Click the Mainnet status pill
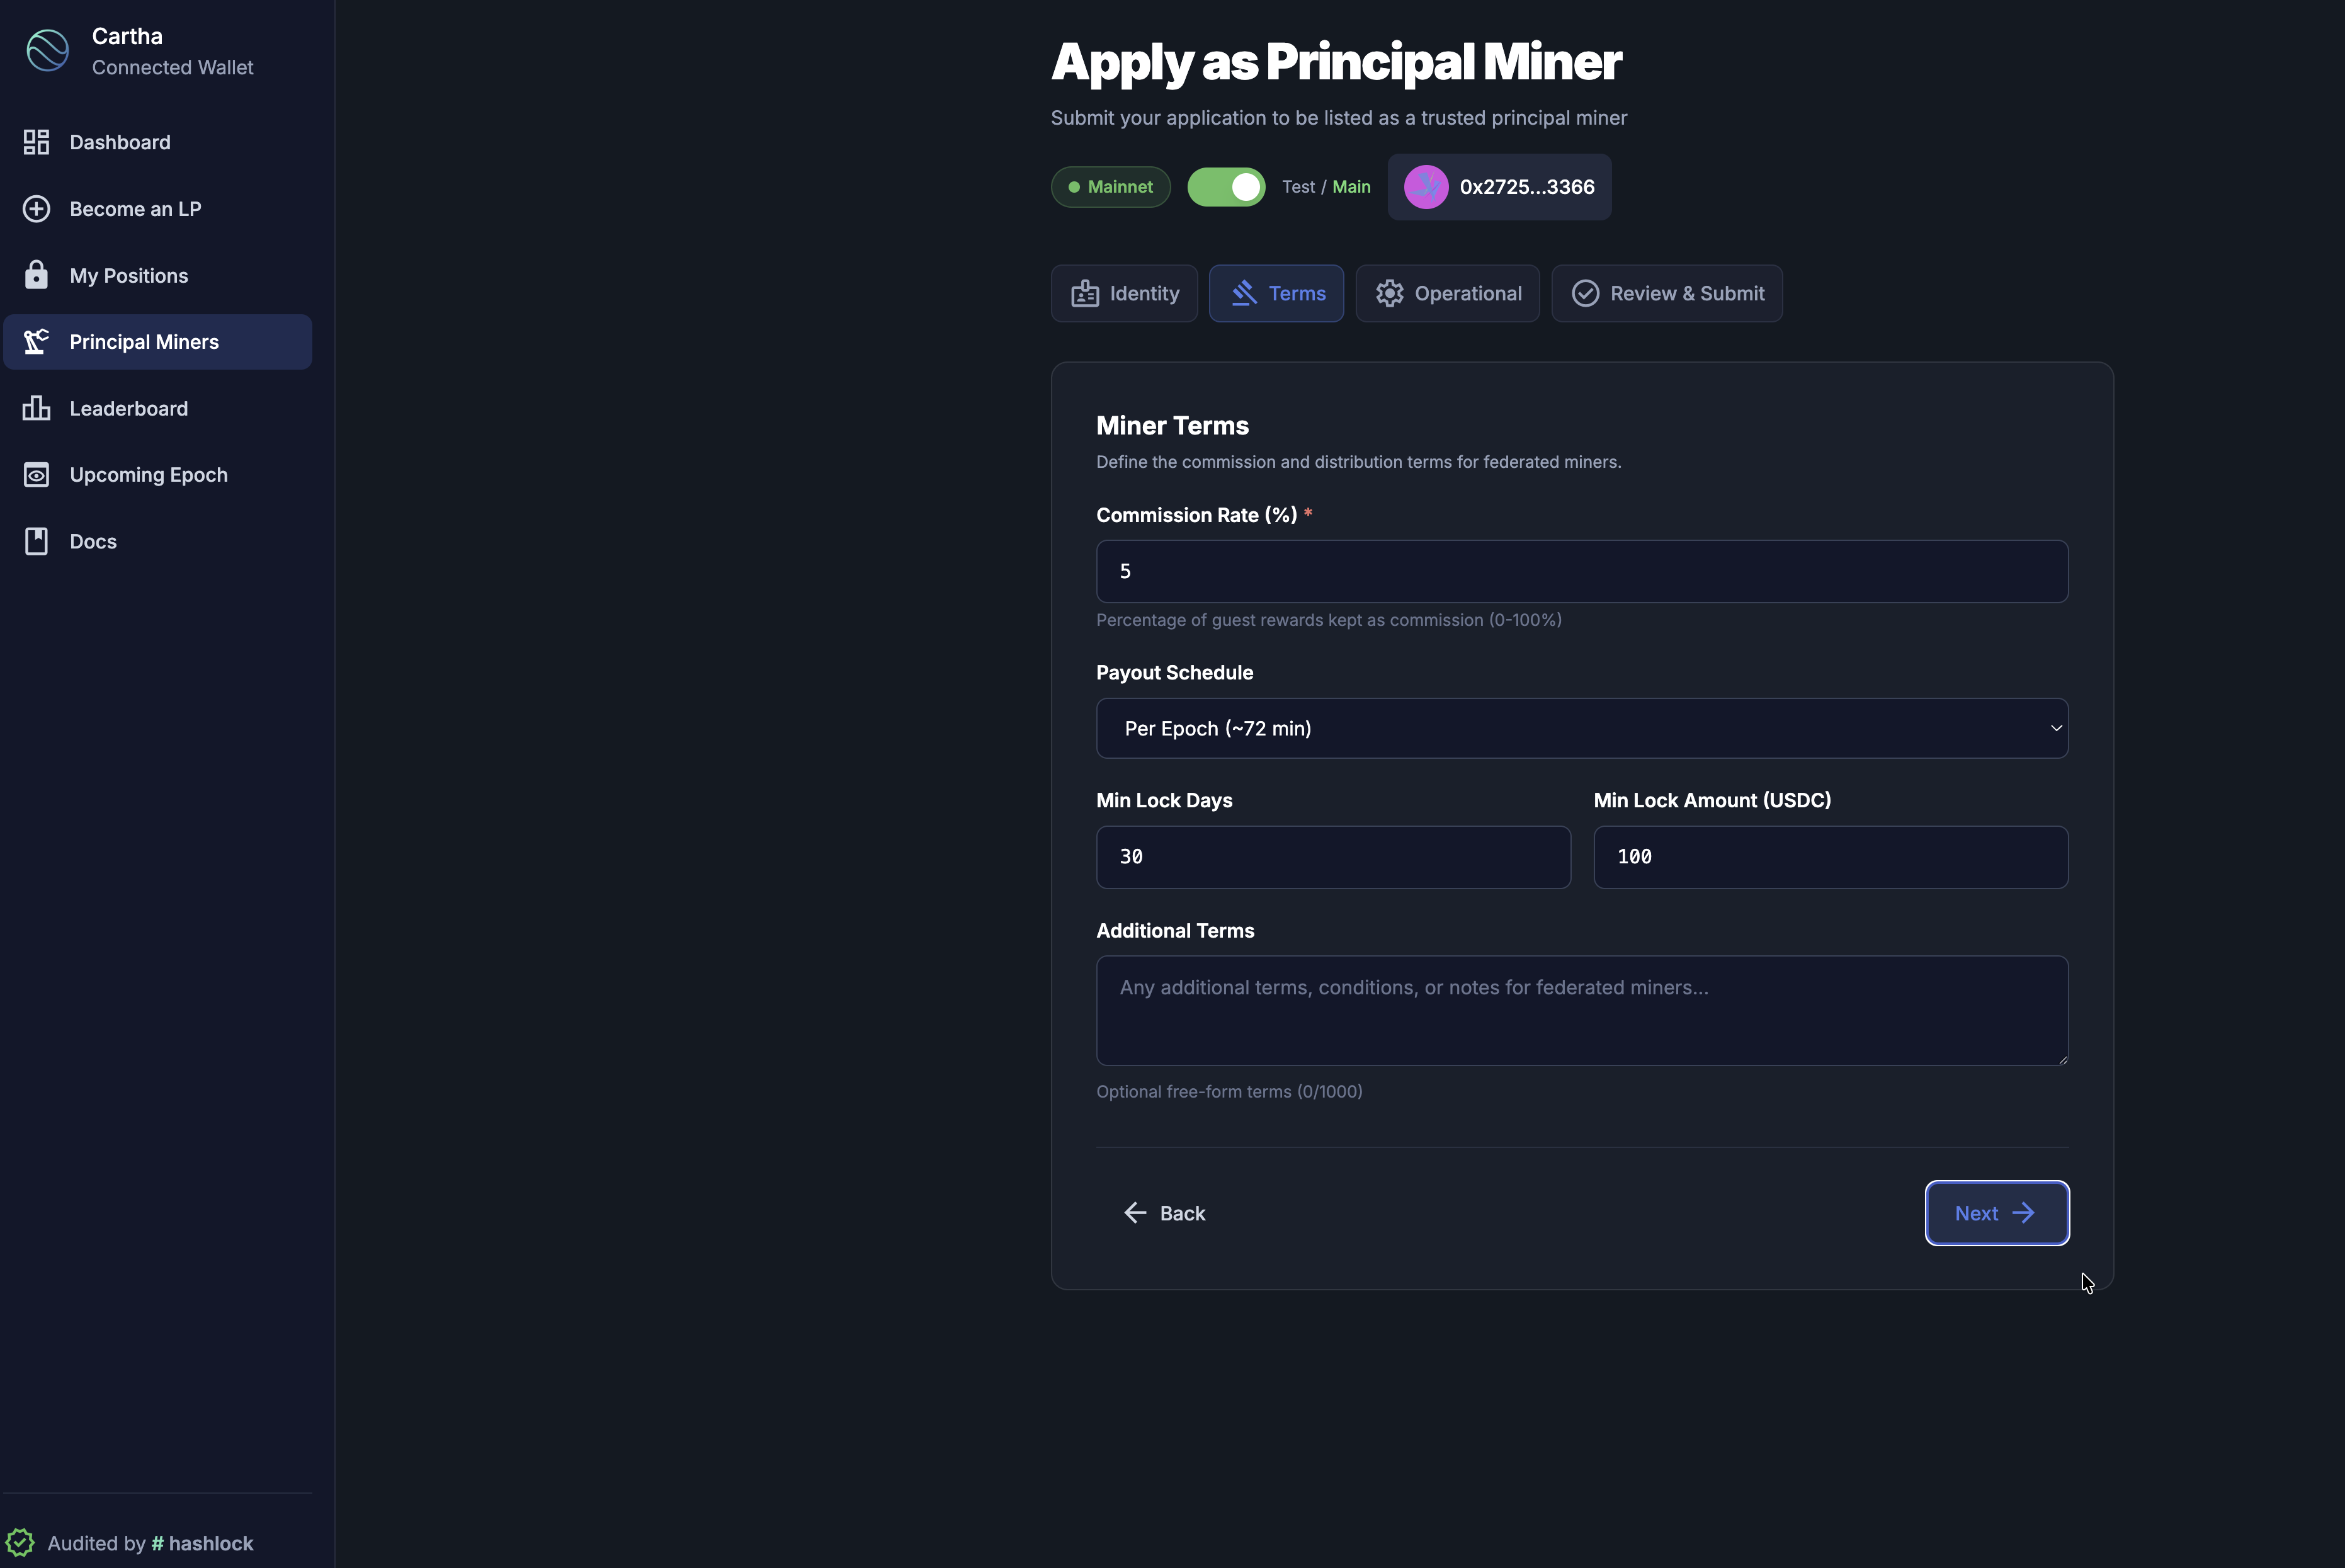 (1110, 187)
